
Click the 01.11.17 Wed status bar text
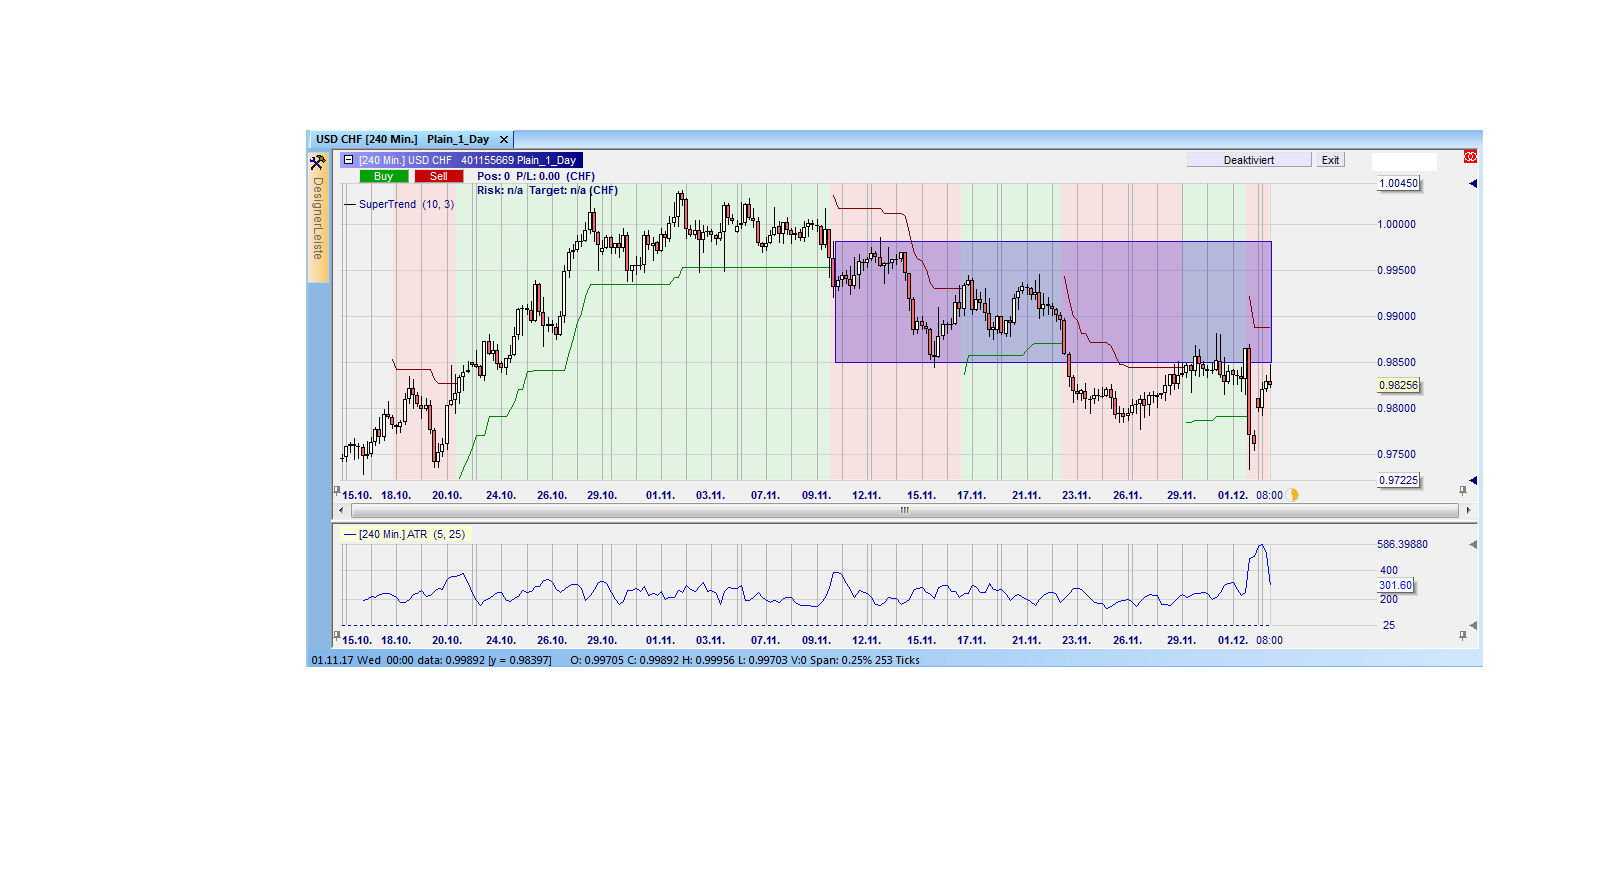[346, 660]
